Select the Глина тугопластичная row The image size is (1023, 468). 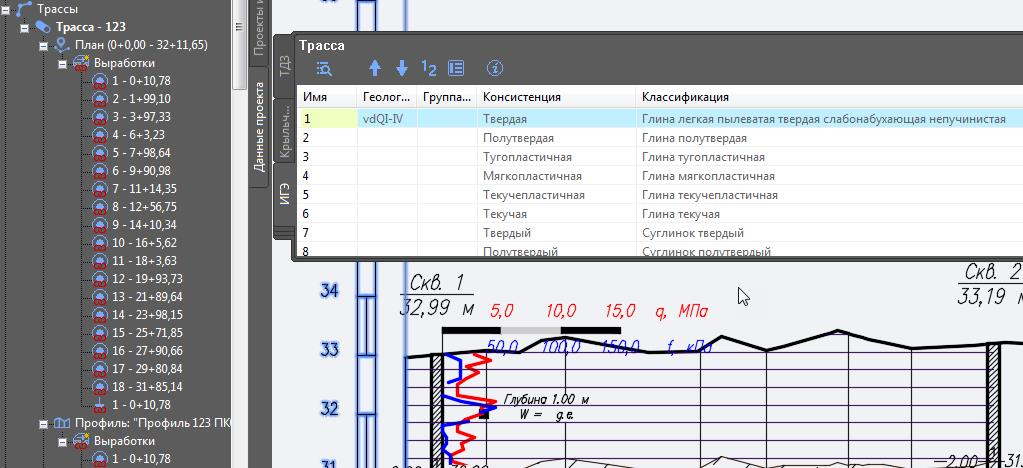click(702, 157)
